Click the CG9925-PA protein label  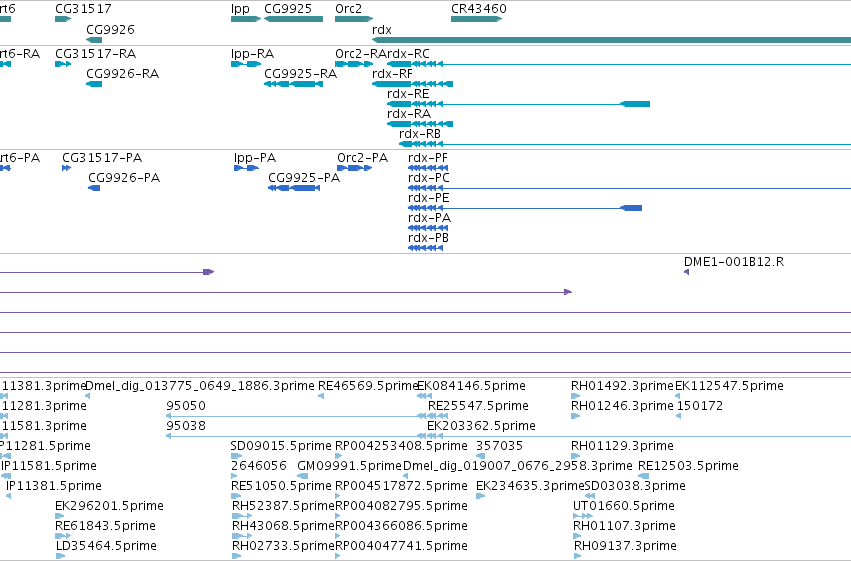coord(304,178)
